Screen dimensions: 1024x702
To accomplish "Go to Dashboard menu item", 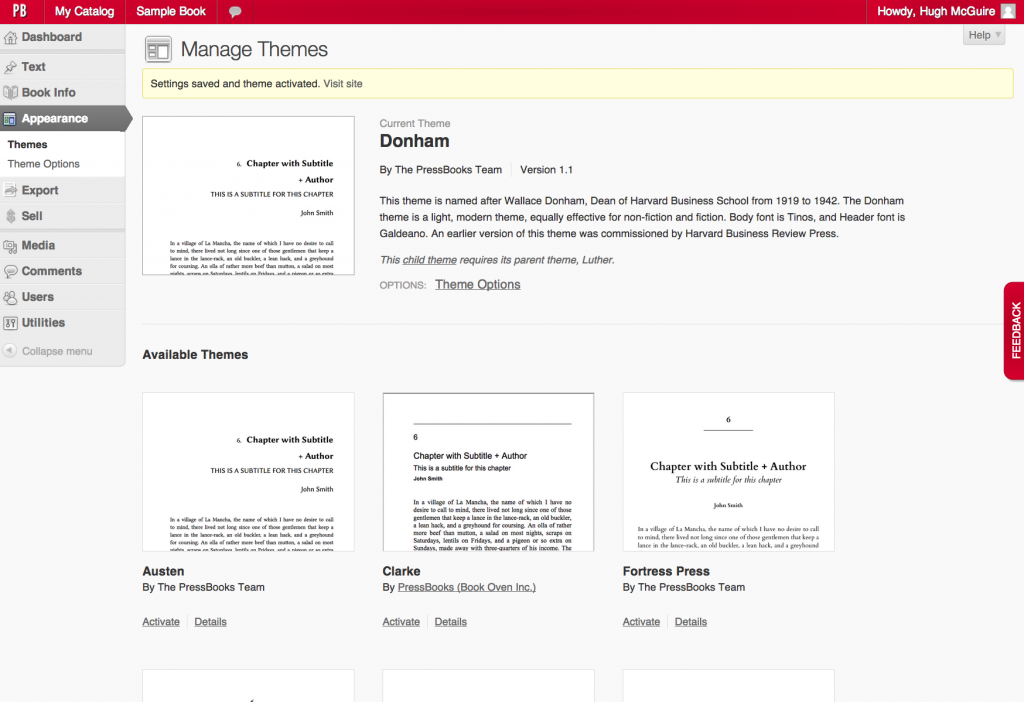I will 52,37.
